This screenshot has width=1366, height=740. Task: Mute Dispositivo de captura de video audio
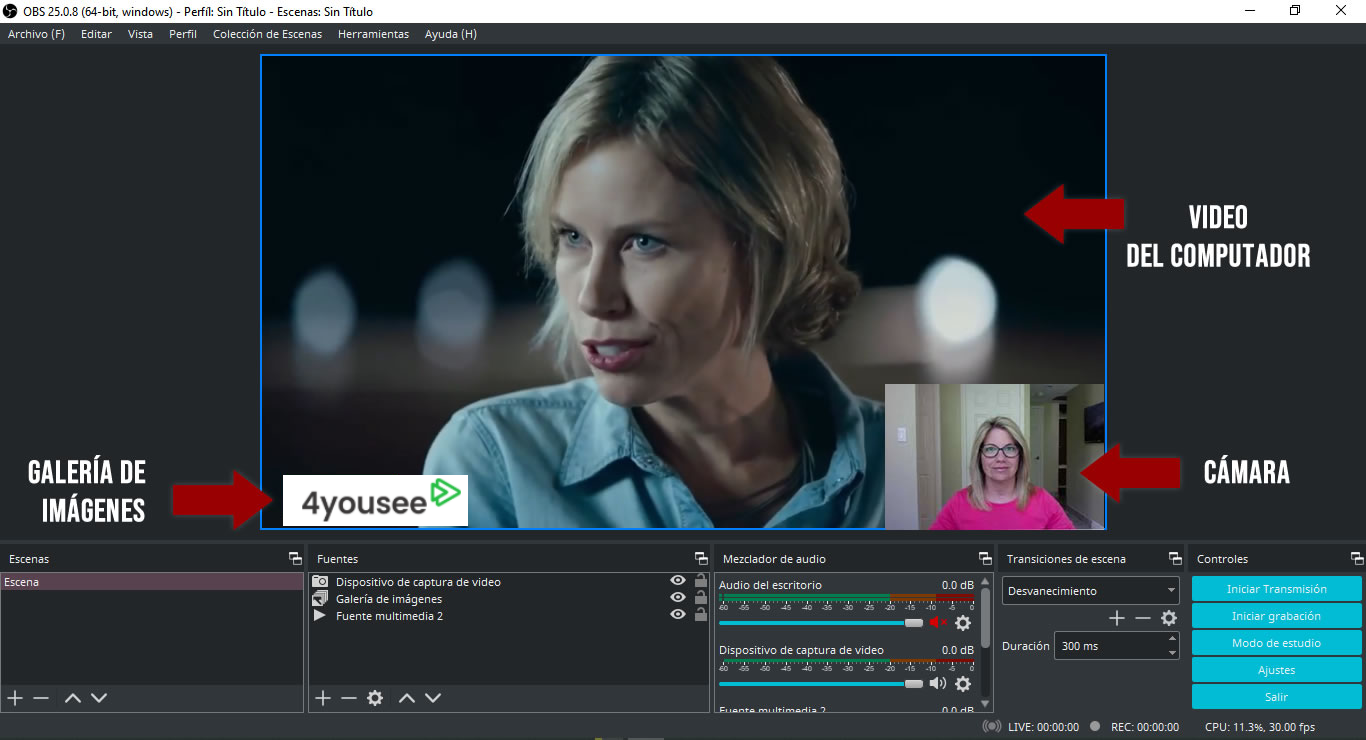[937, 684]
